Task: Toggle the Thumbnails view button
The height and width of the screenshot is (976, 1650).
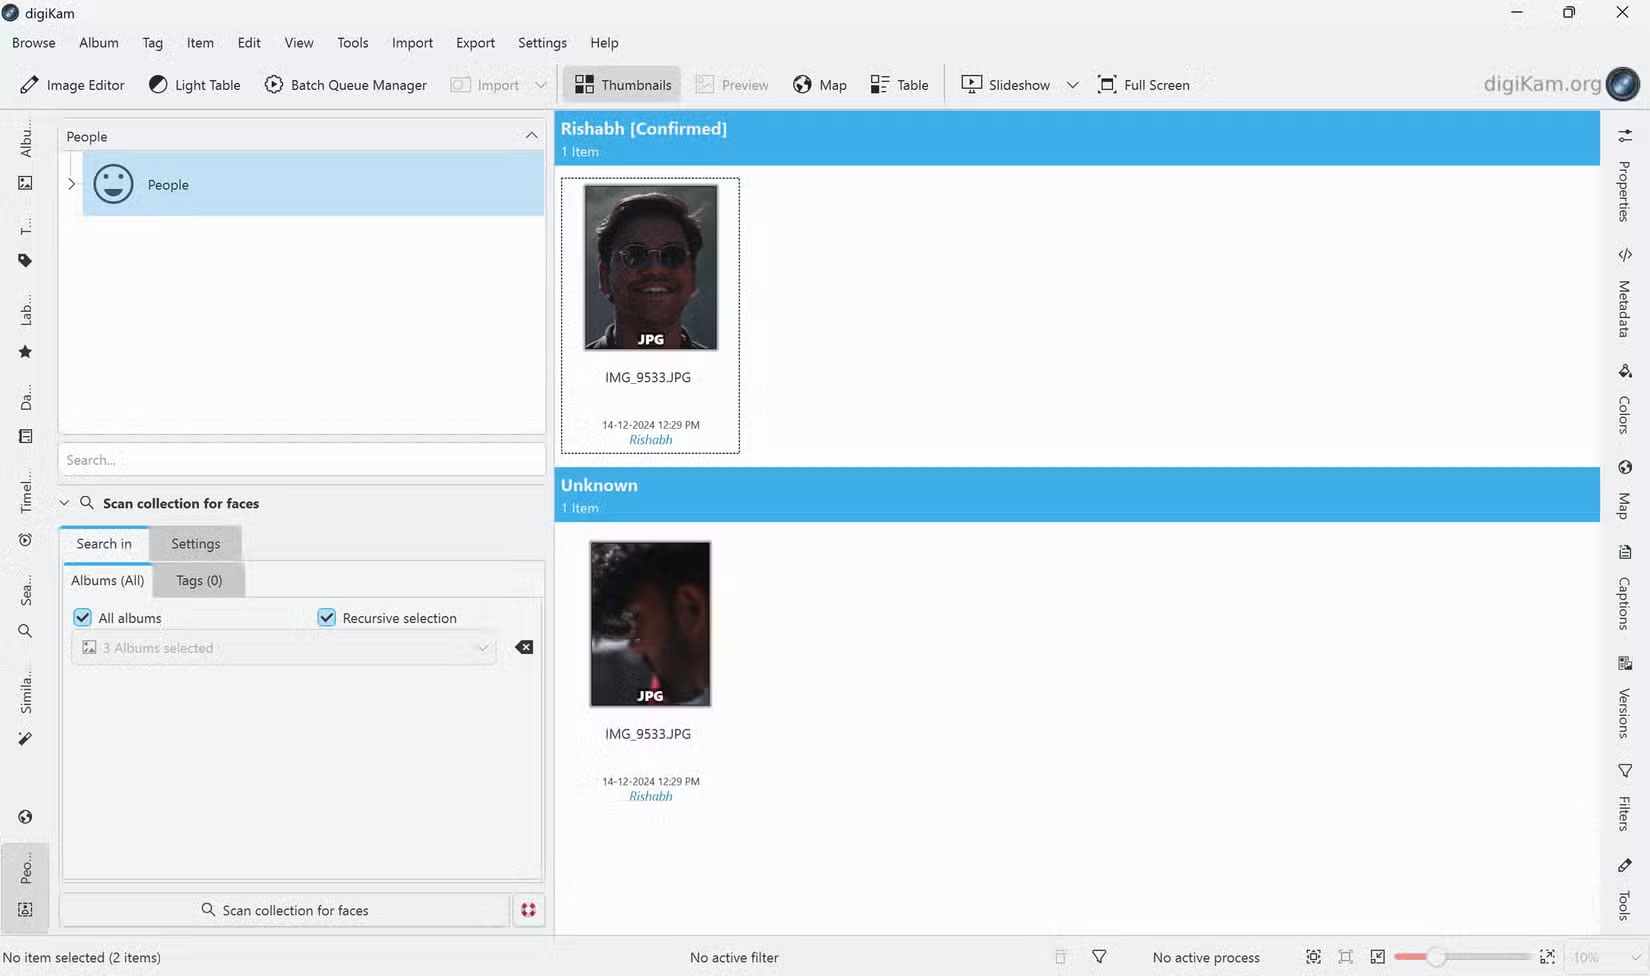Action: pos(623,85)
